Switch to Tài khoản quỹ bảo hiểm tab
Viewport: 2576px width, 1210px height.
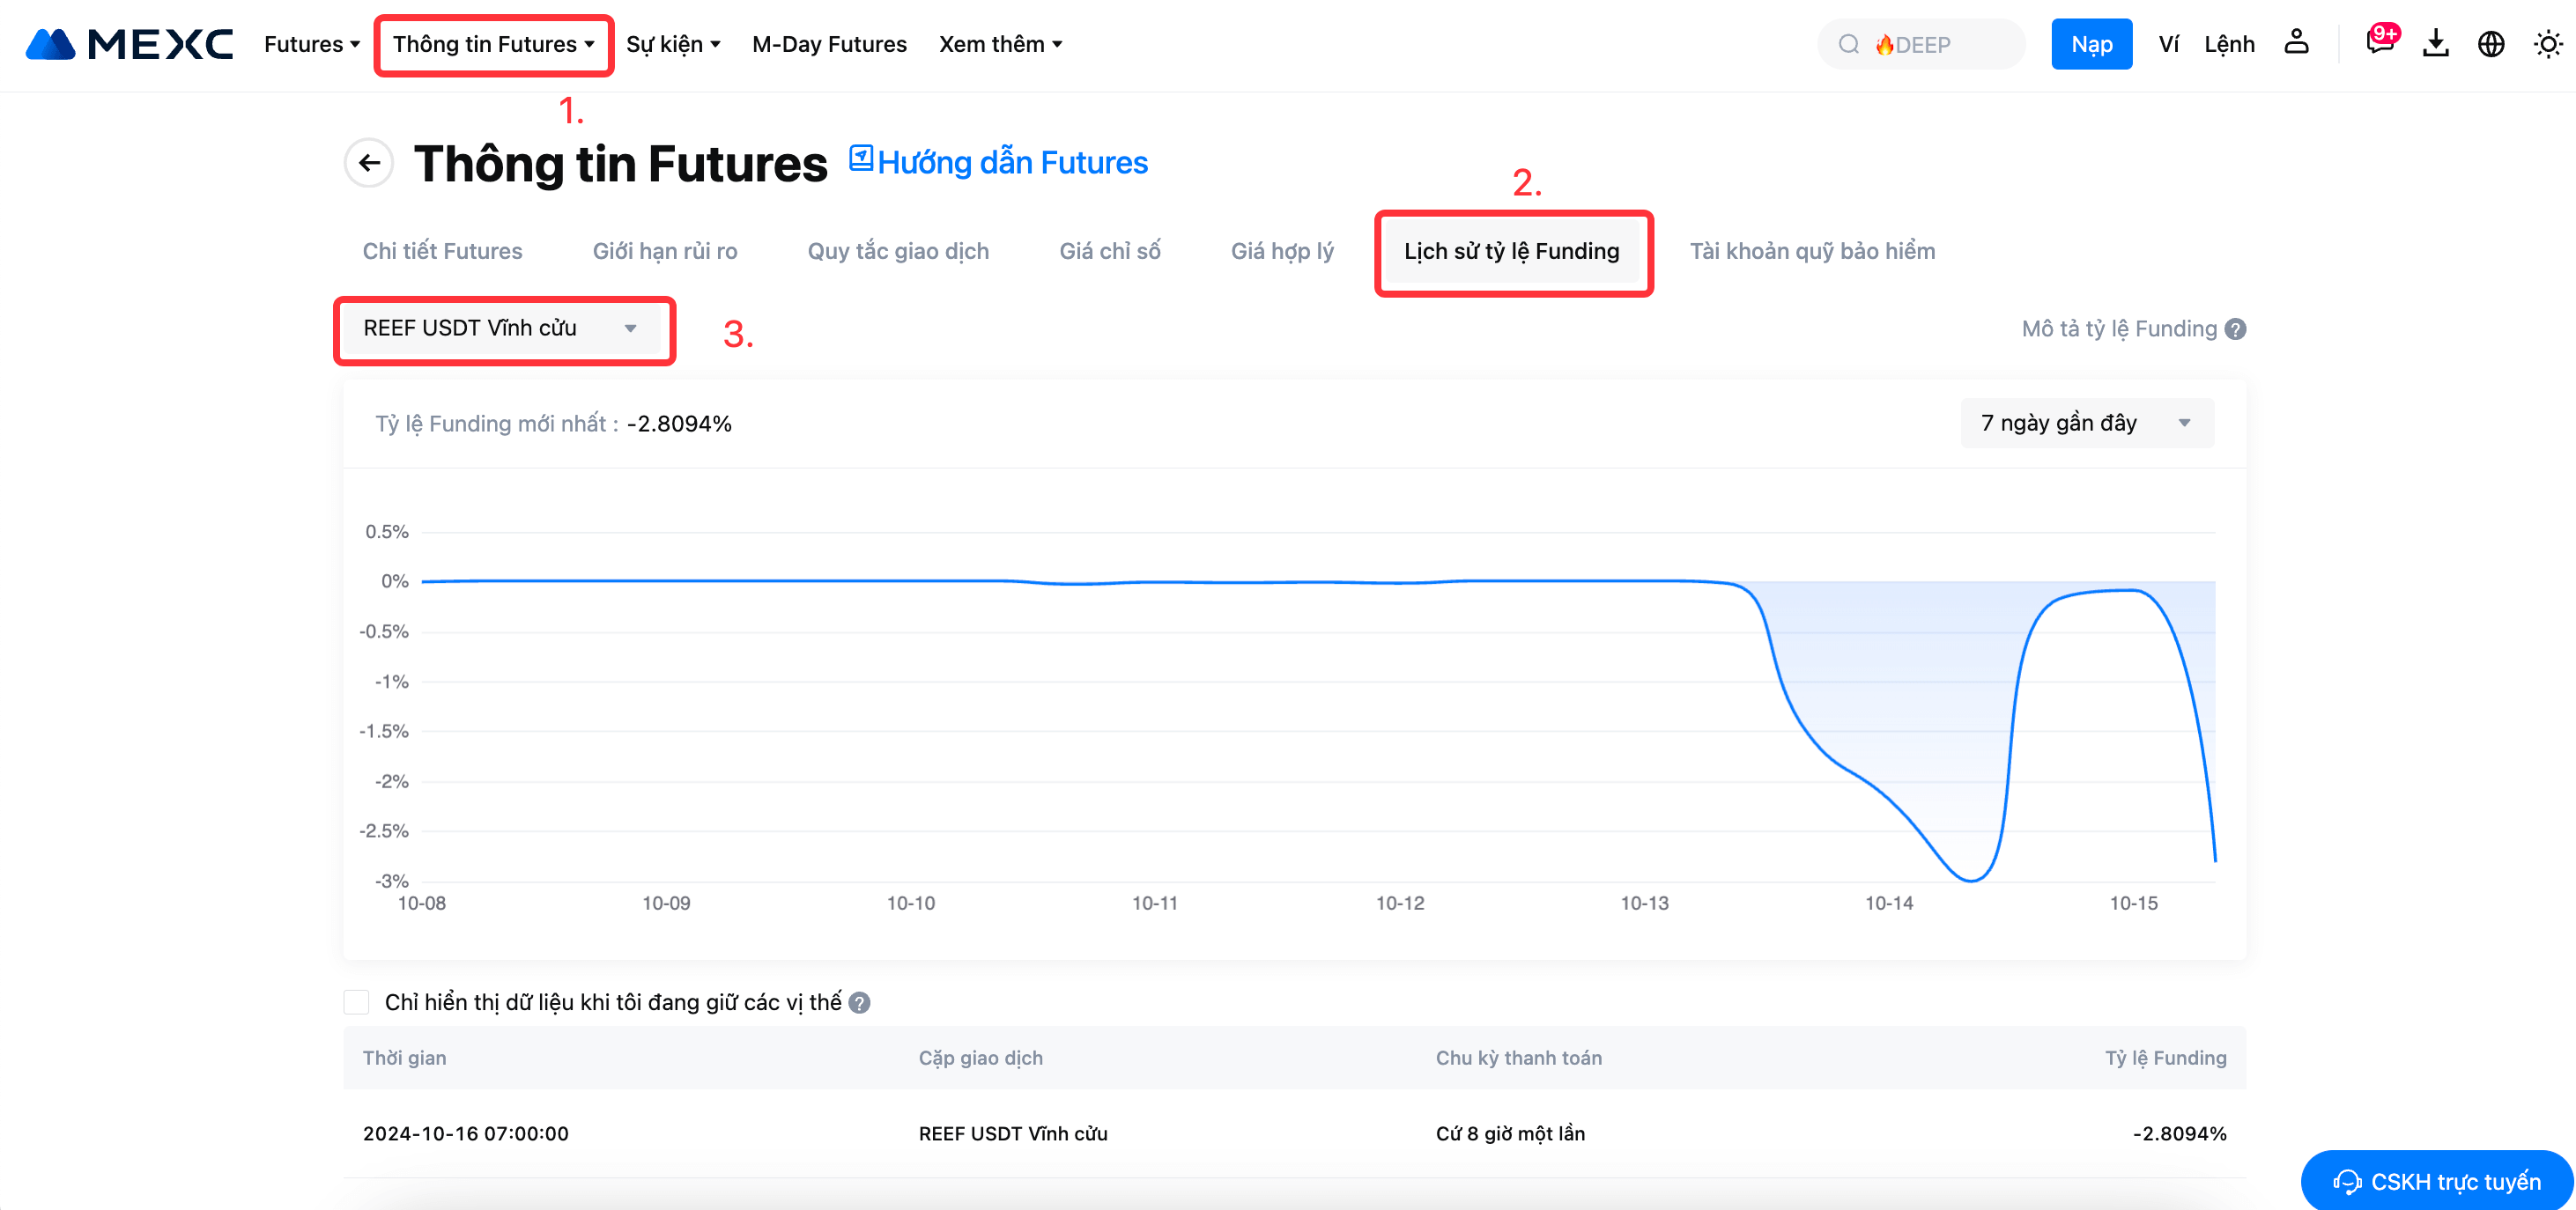1811,251
